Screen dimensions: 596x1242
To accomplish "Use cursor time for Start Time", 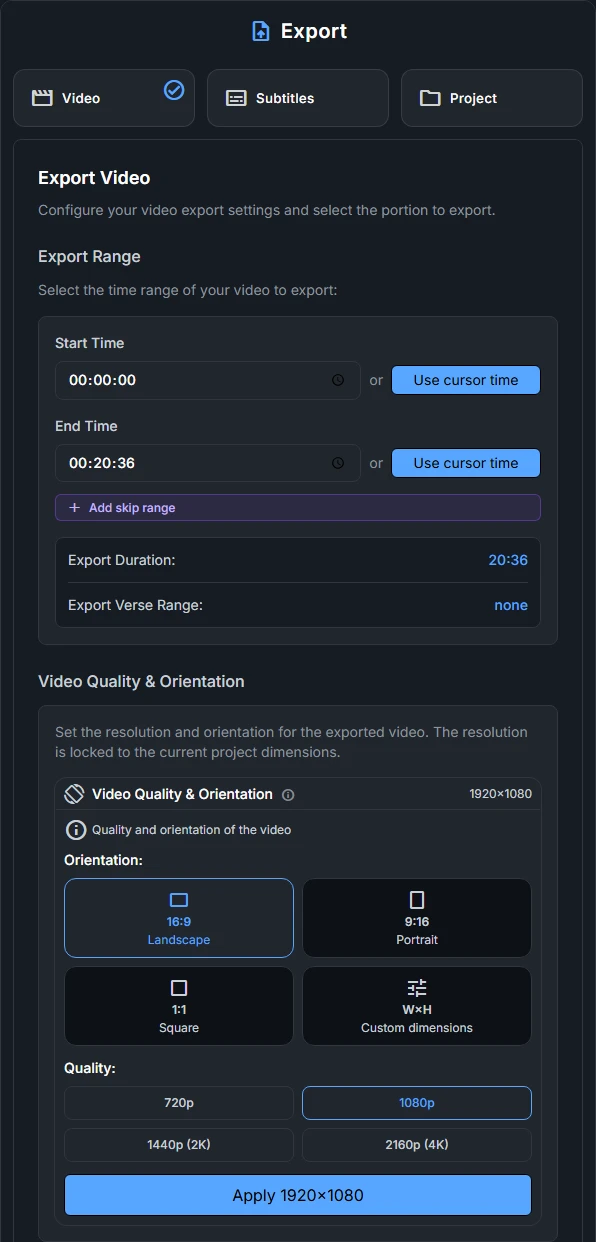I will 466,380.
